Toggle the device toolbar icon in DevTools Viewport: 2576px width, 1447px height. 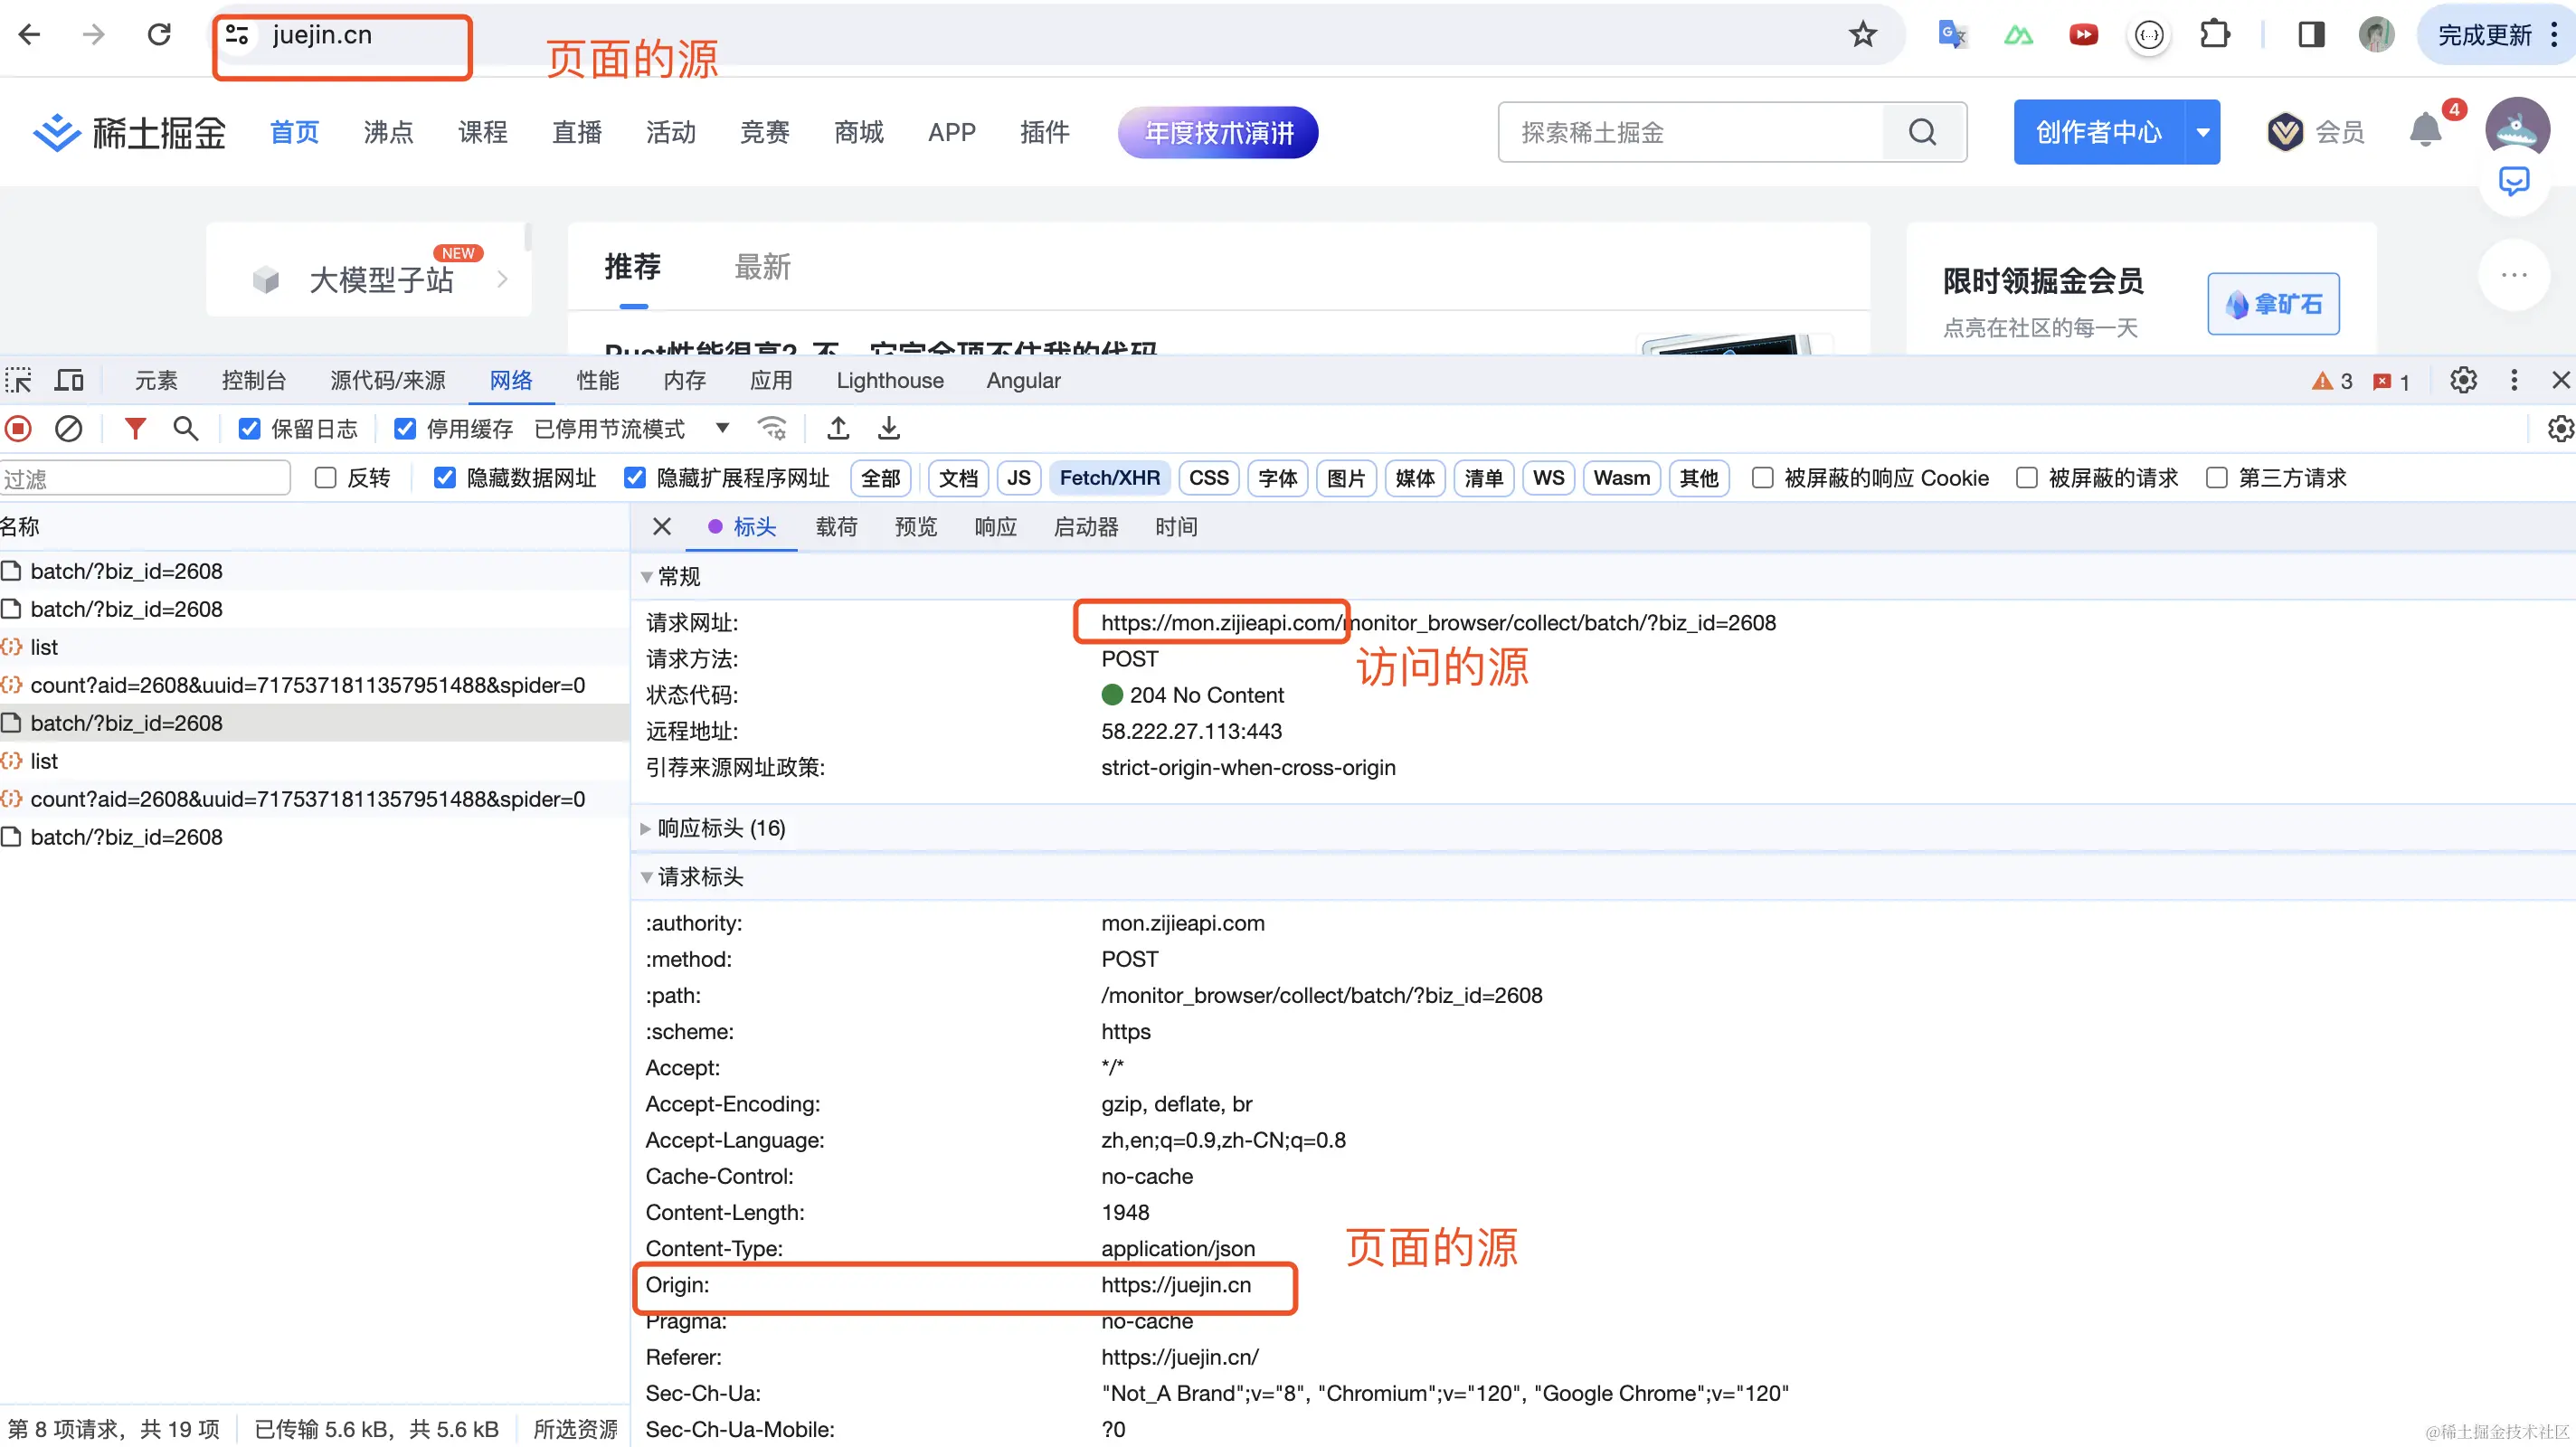(x=69, y=380)
